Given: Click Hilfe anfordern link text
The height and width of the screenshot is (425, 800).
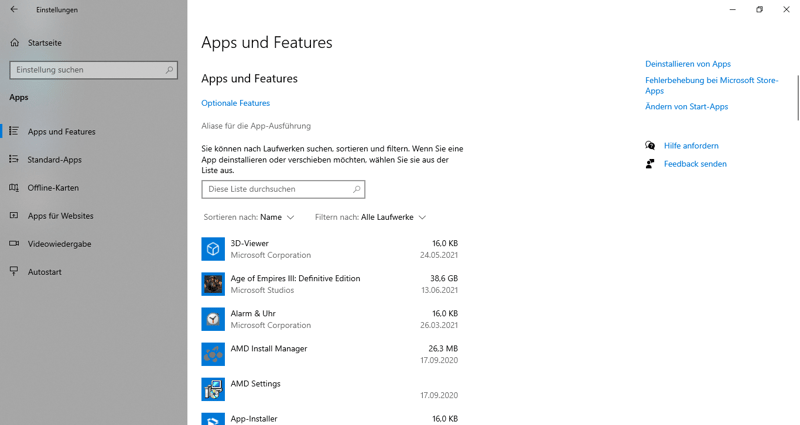Looking at the screenshot, I should pos(691,145).
